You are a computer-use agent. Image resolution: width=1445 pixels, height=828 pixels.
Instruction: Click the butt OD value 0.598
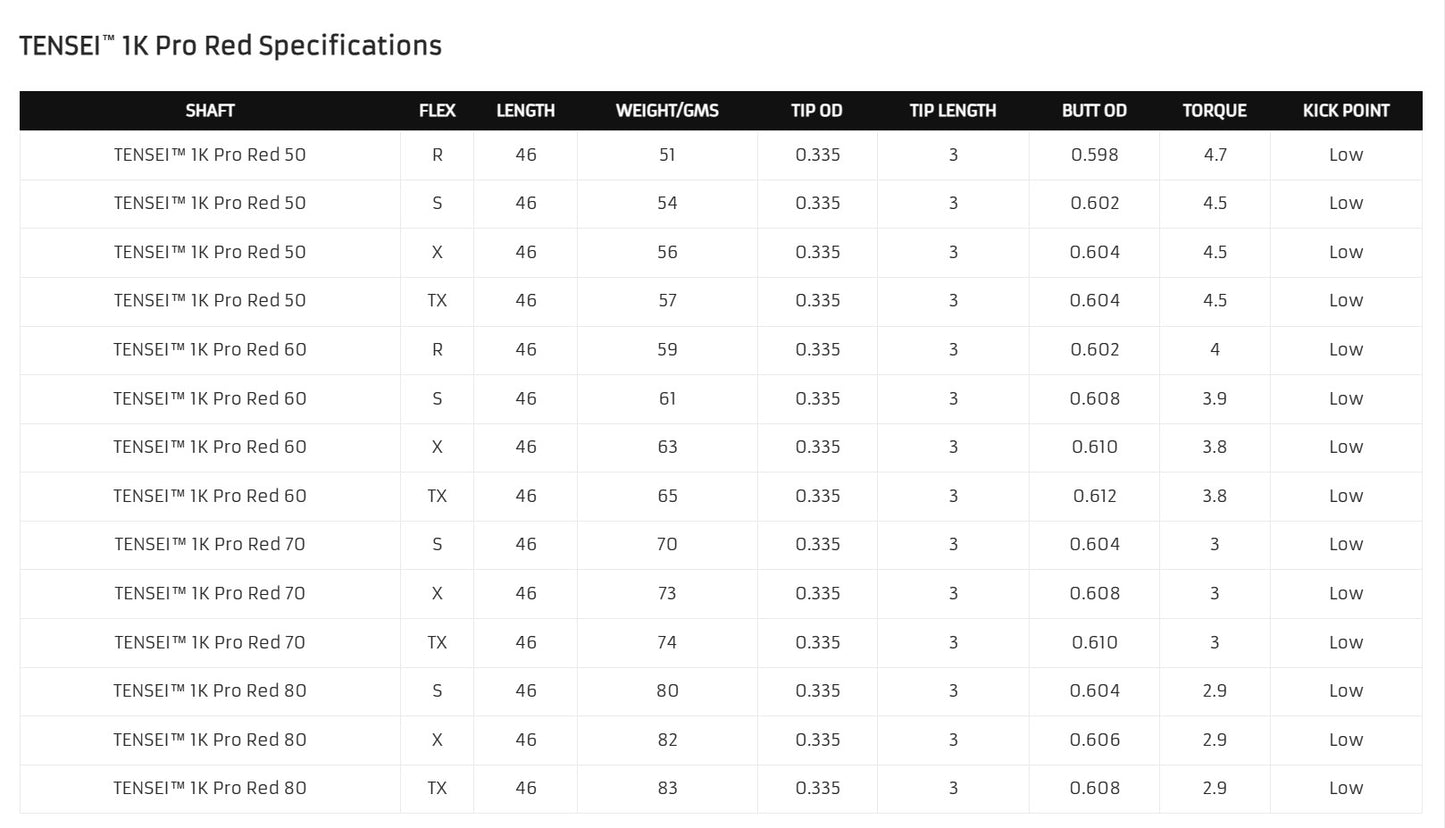tap(1094, 155)
